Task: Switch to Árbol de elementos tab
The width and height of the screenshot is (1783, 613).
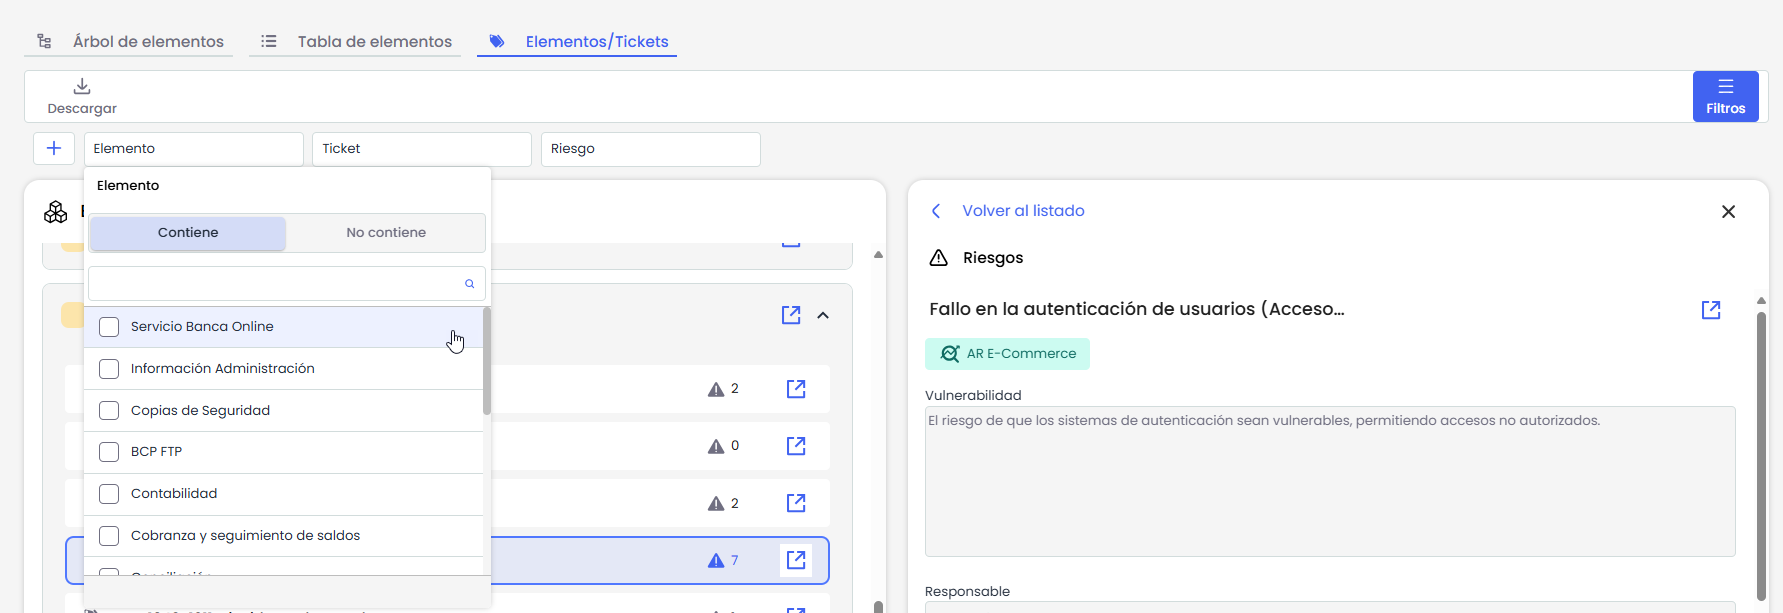Action: 147,41
